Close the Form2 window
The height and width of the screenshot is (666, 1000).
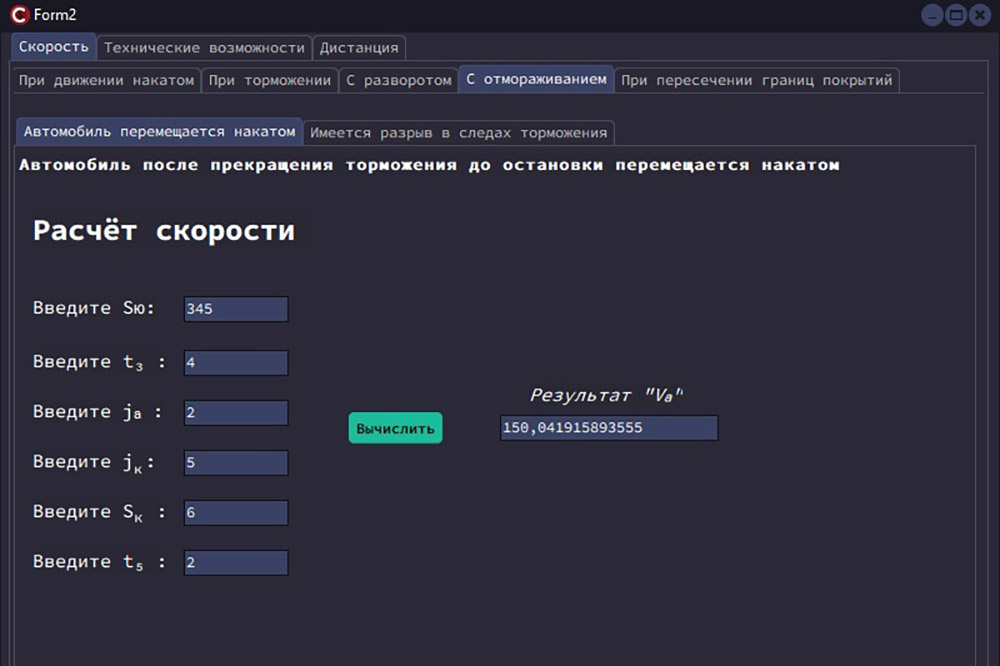click(x=980, y=15)
